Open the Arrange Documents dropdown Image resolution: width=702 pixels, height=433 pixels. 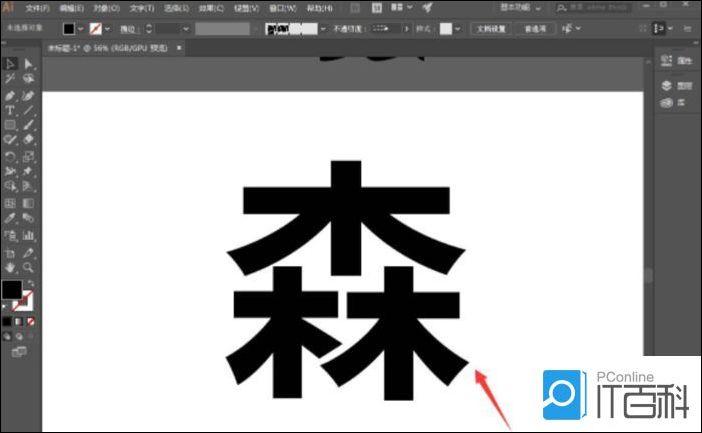[402, 8]
